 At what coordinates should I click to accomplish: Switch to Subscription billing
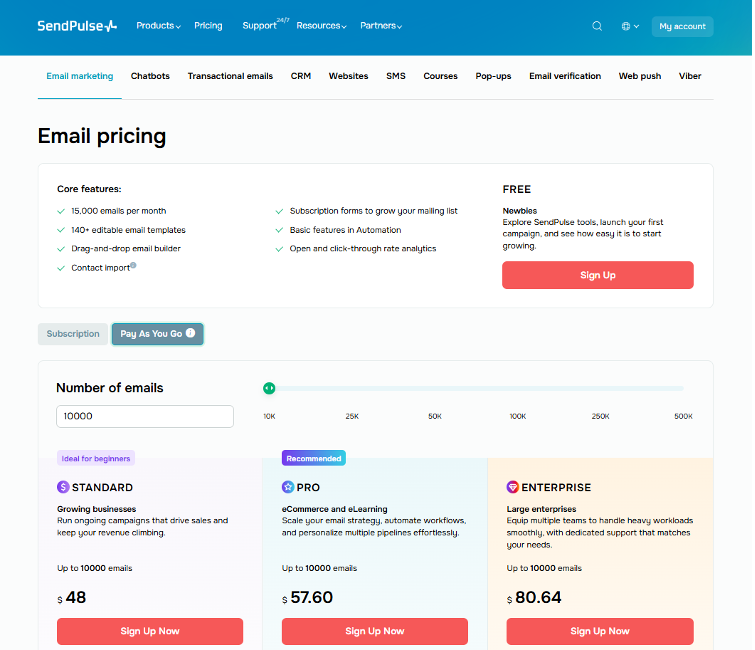pos(73,334)
